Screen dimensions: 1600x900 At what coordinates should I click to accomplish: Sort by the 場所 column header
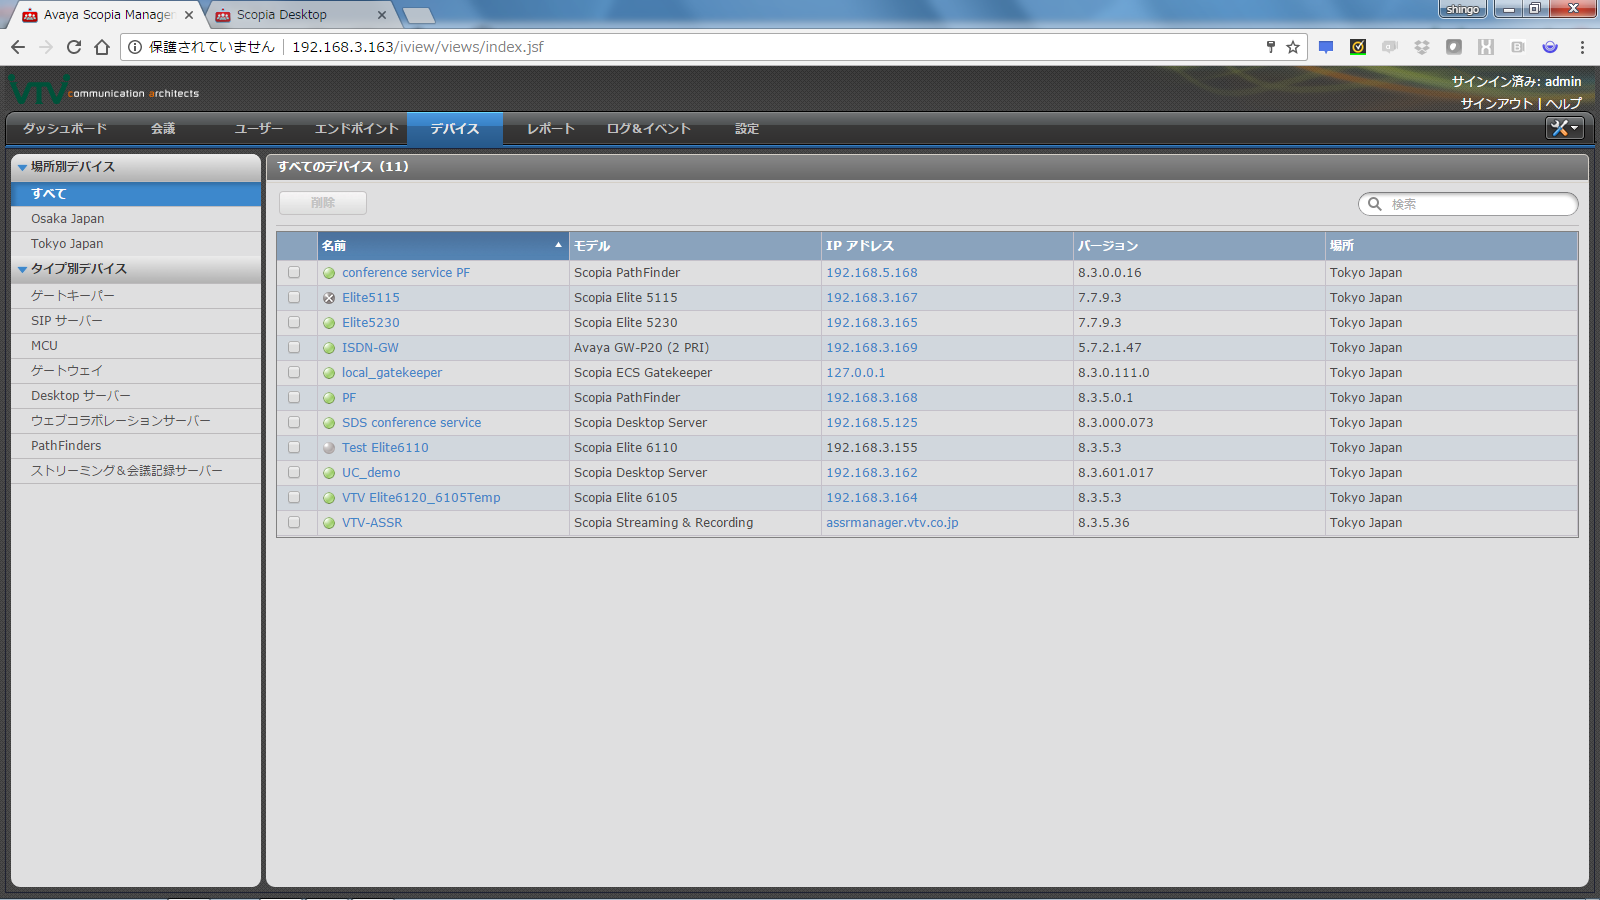tap(1451, 245)
